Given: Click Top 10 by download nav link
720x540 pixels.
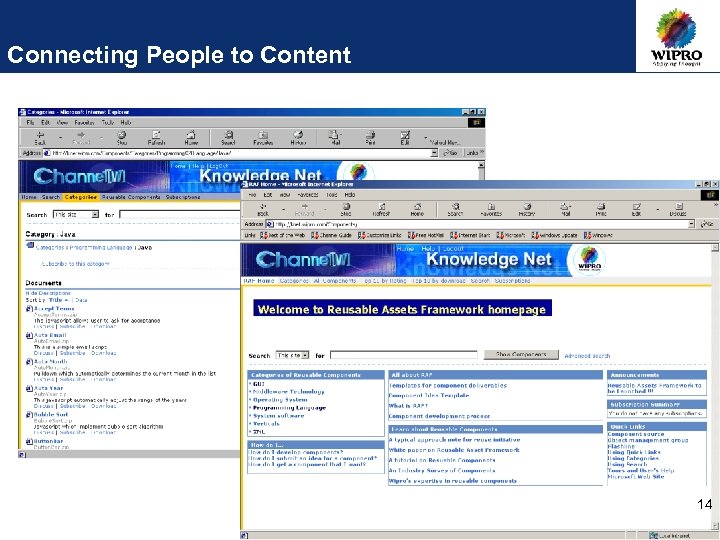Looking at the screenshot, I should [x=440, y=281].
